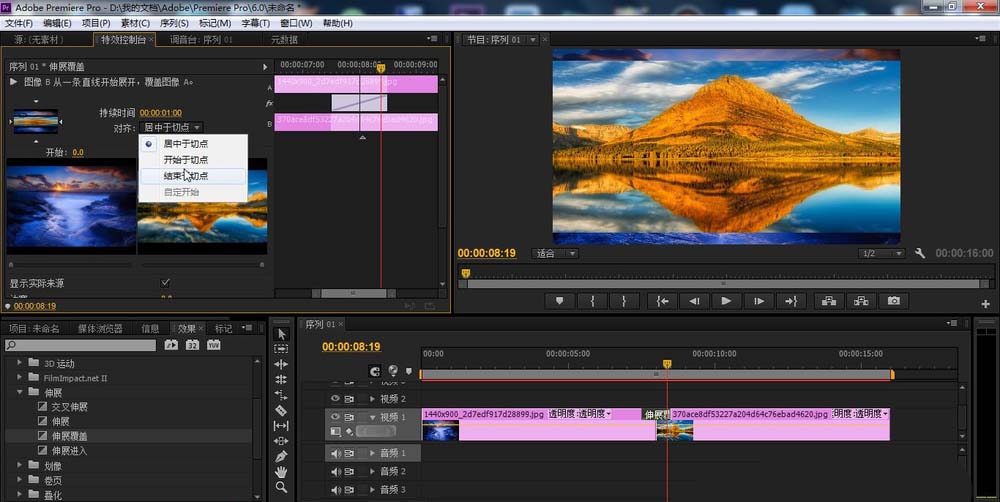Click the 32-bit color effects filter icon
Screen dimensions: 1000x502
coord(192,345)
